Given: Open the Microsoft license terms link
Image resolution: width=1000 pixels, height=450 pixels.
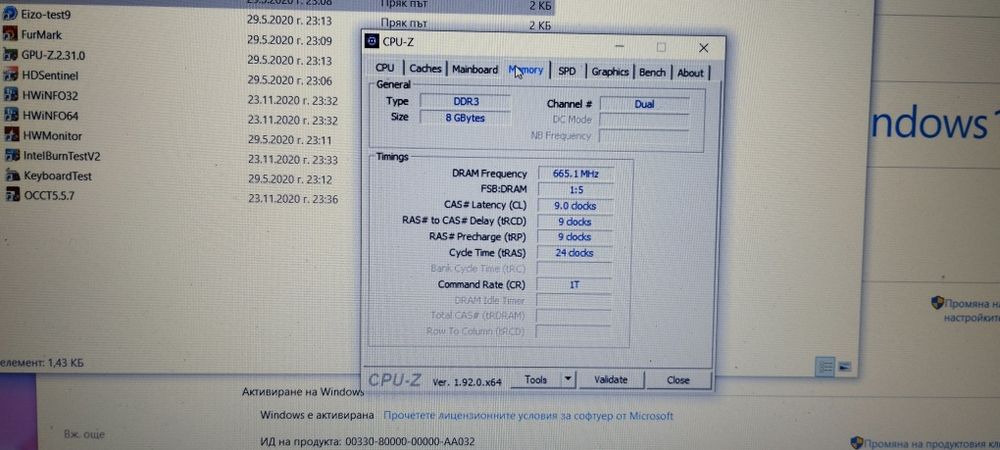Looking at the screenshot, I should [x=528, y=416].
